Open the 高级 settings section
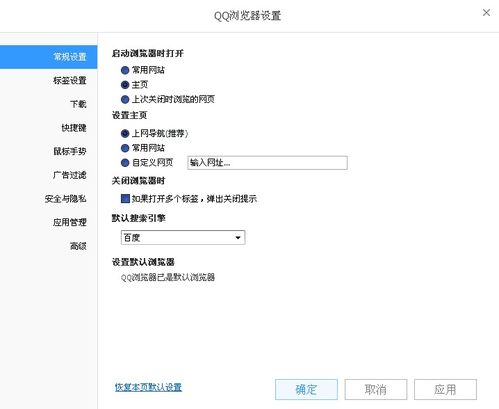This screenshot has height=409, width=499. pyautogui.click(x=78, y=246)
